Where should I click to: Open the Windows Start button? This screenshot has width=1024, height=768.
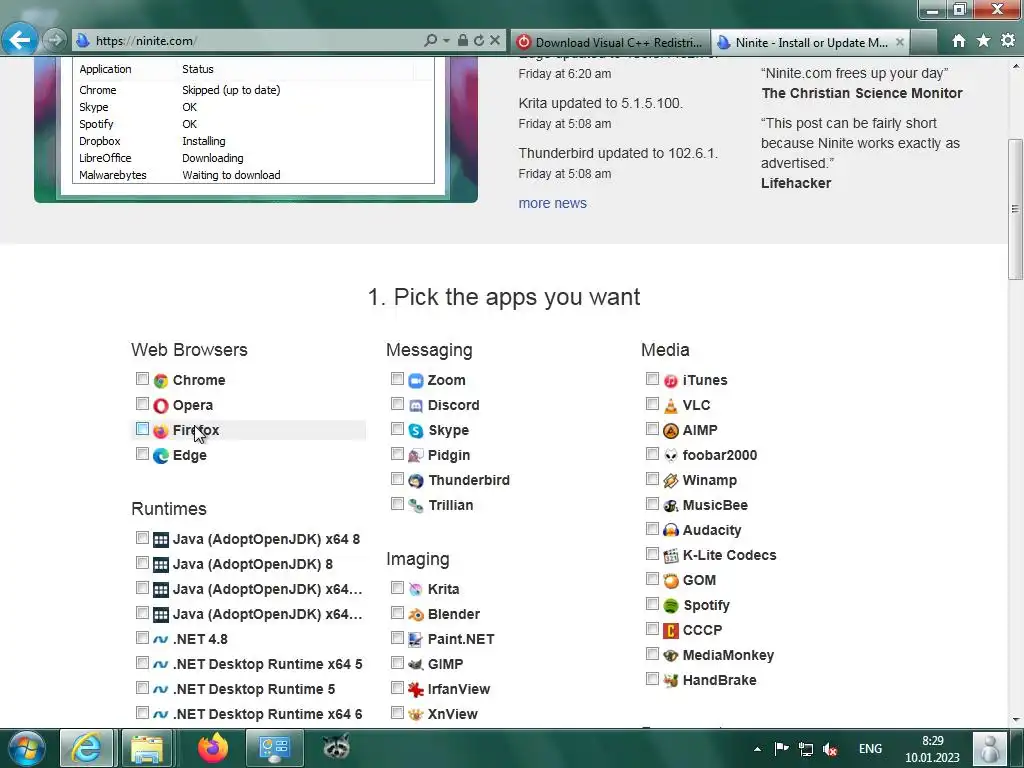coord(27,748)
